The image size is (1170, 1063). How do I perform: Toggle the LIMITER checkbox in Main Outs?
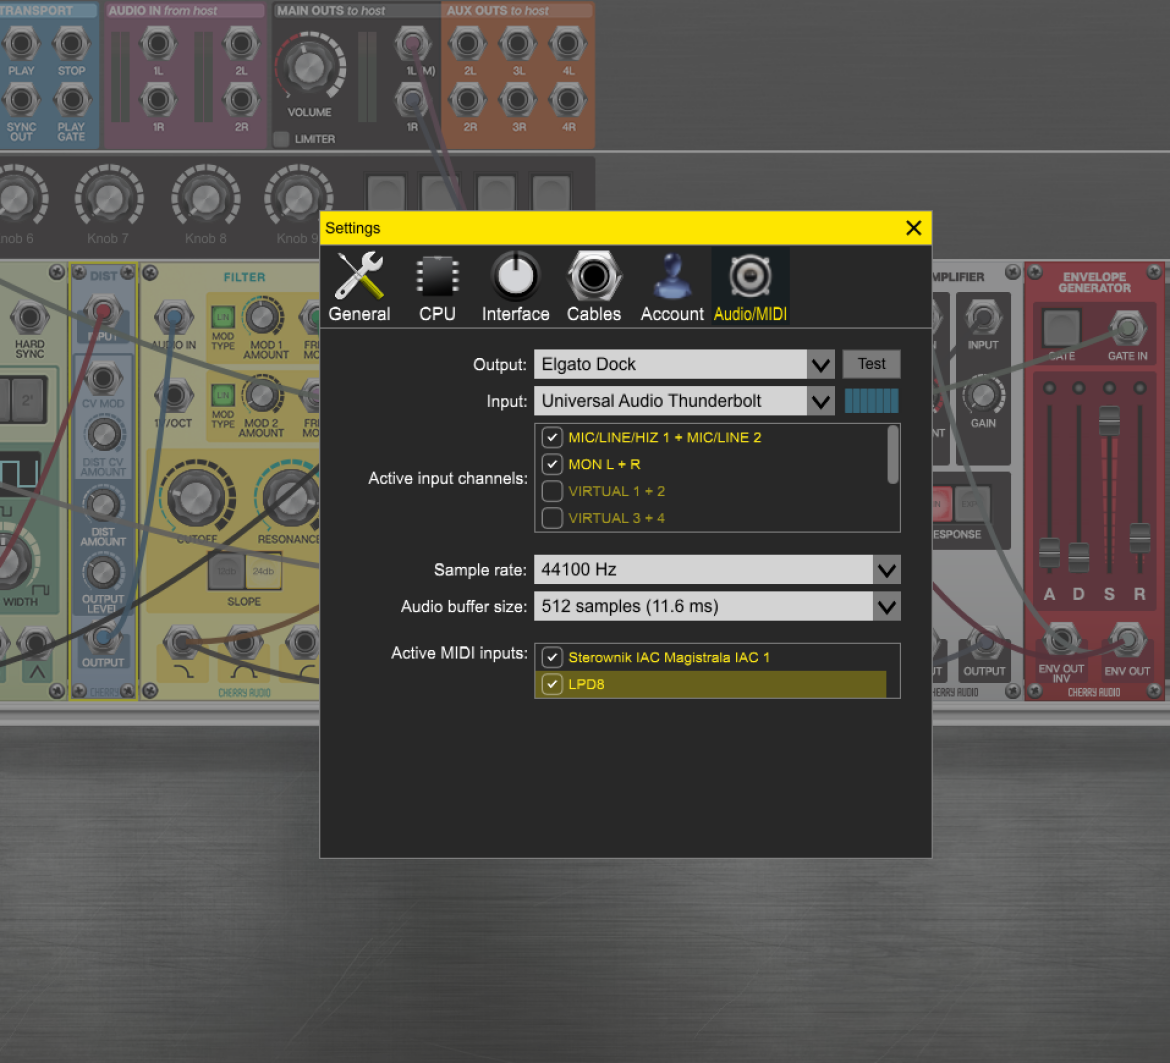tap(281, 139)
